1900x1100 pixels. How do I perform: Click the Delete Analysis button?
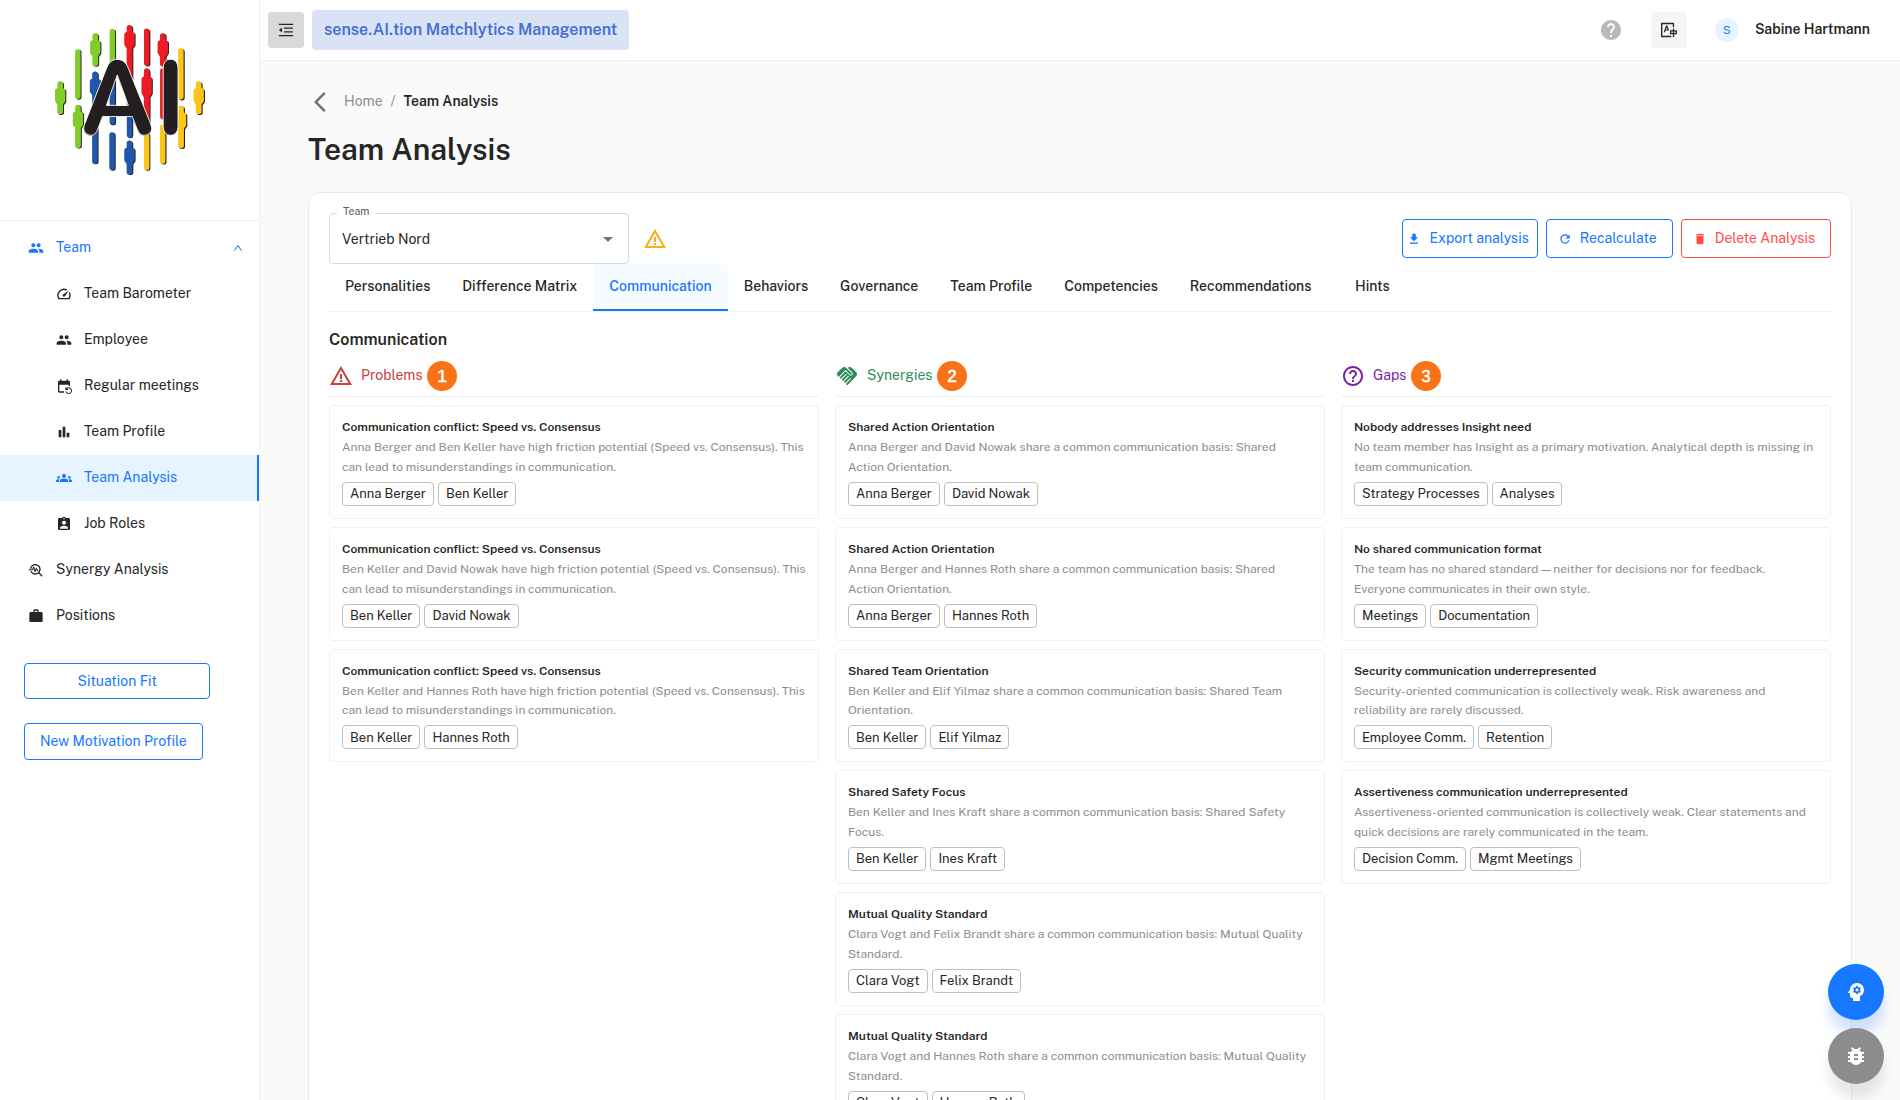1756,239
